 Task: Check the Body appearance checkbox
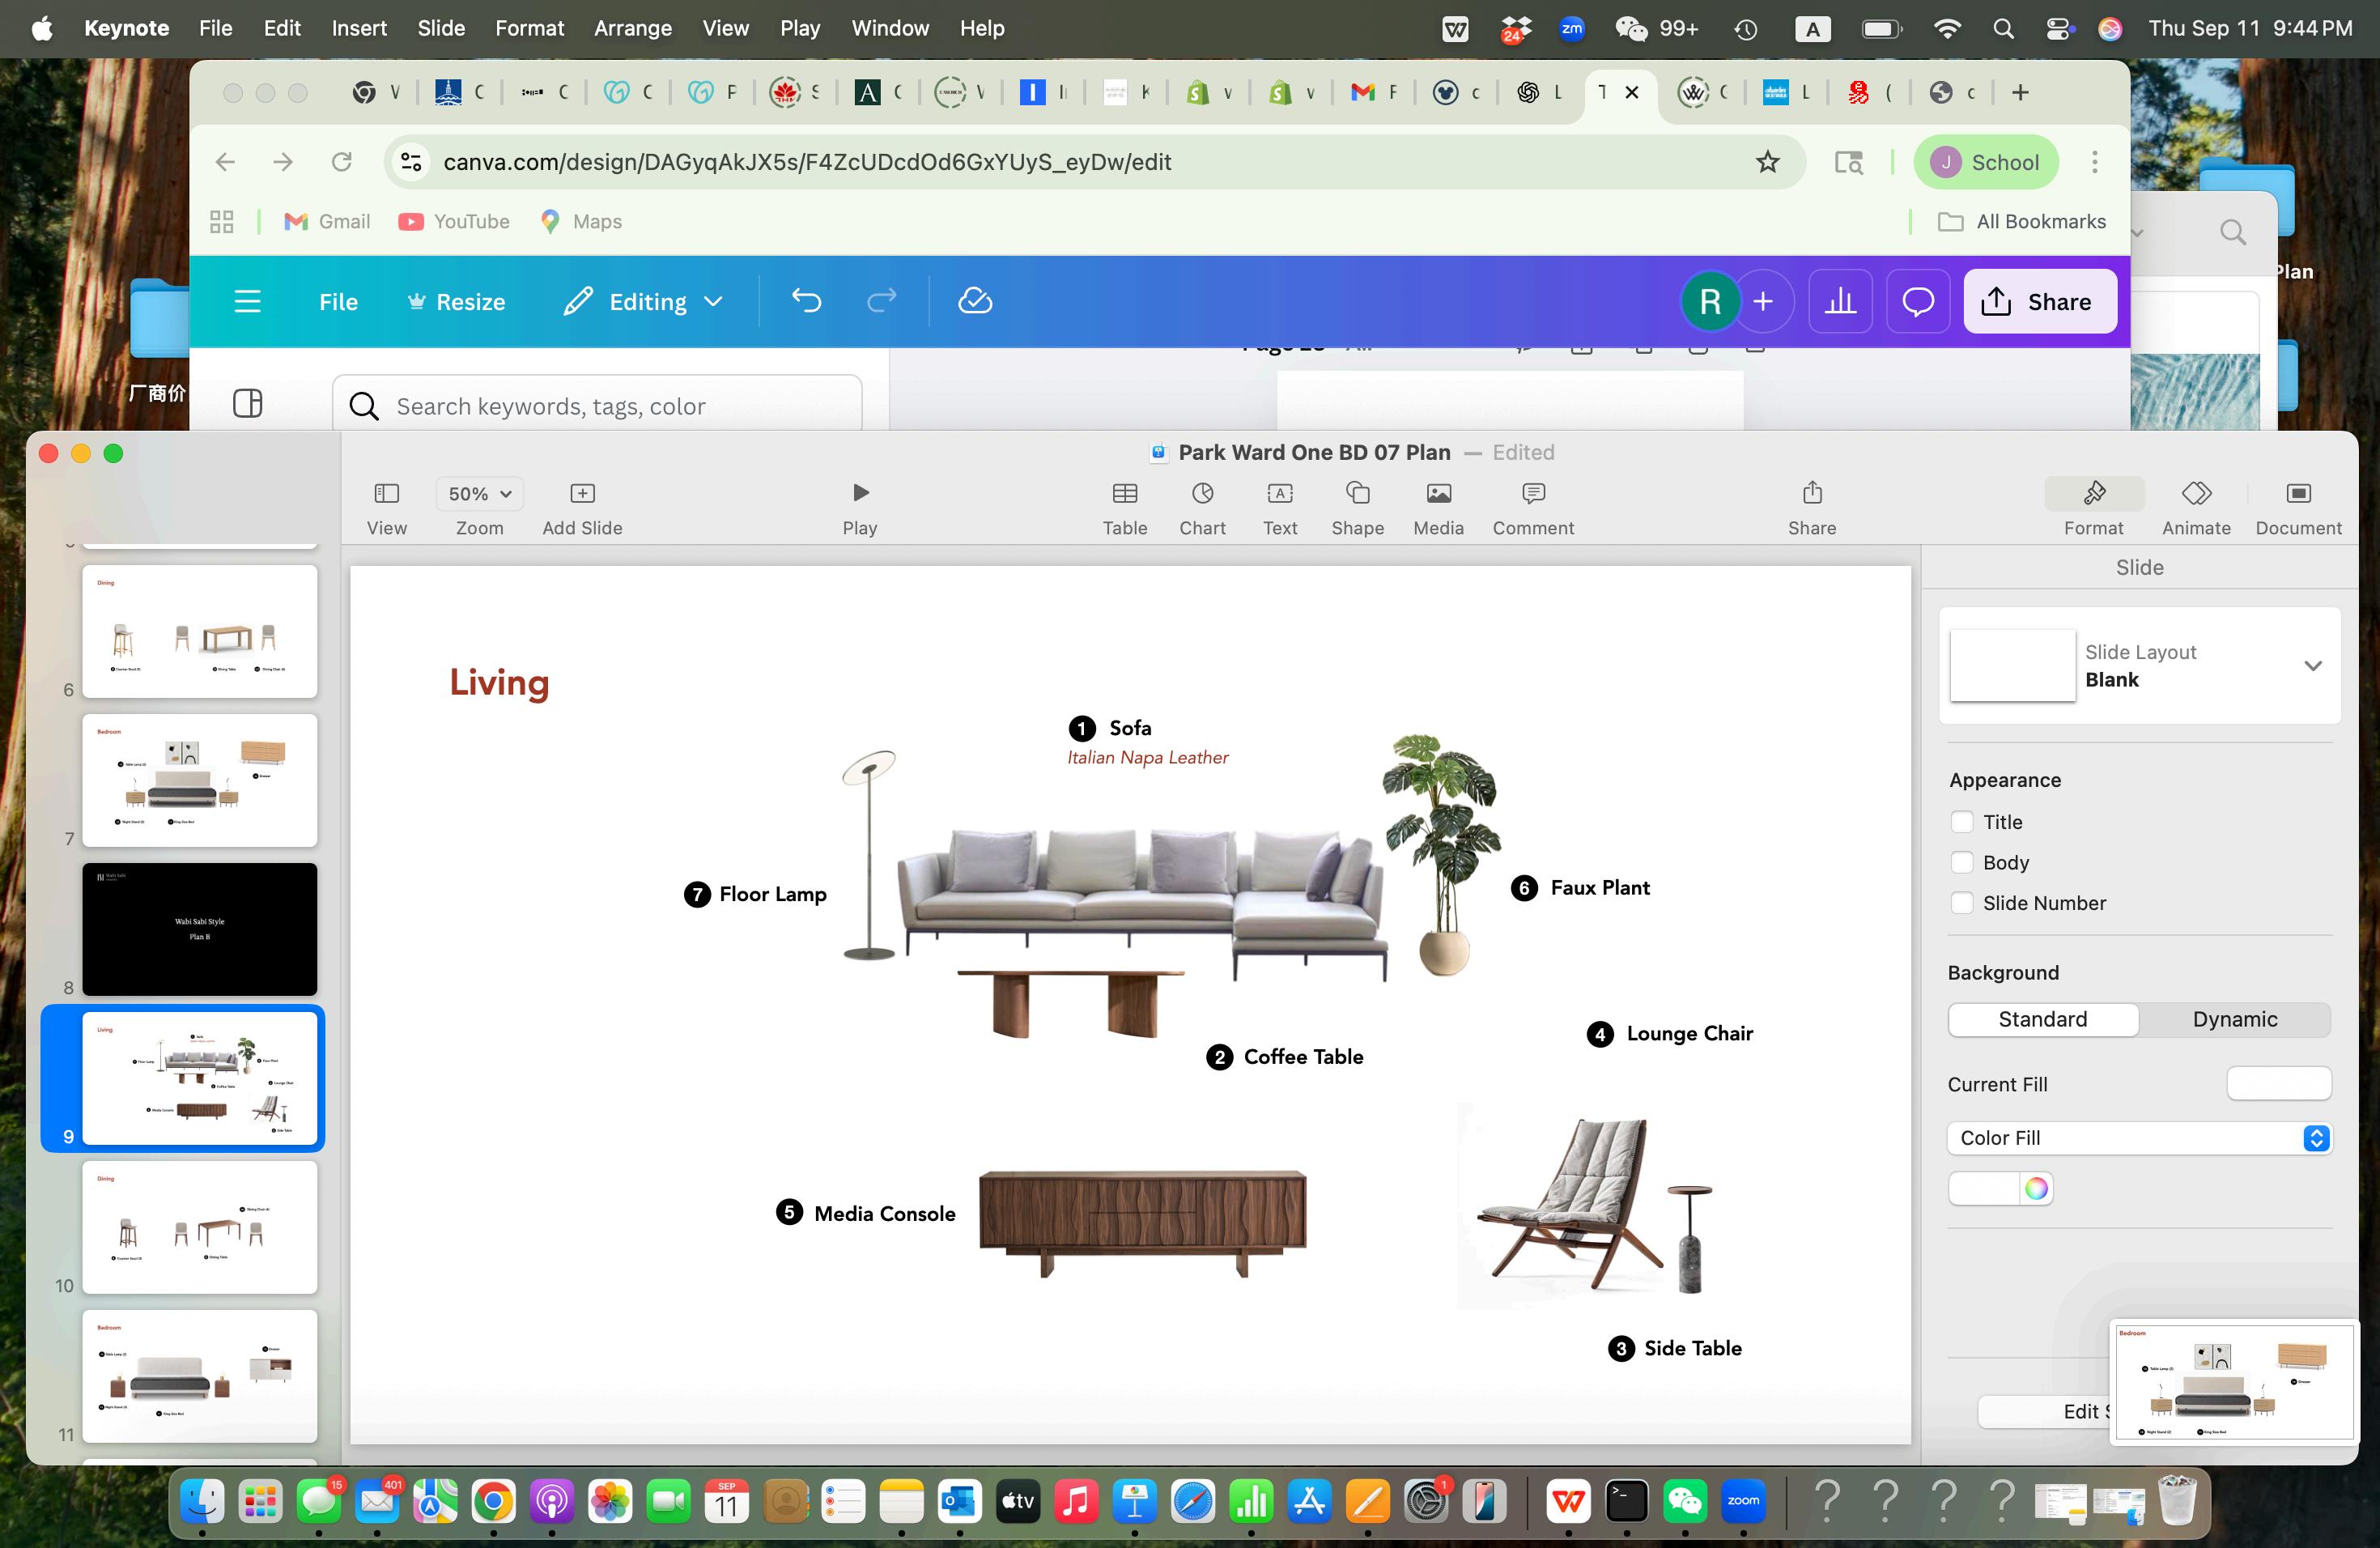pyautogui.click(x=1962, y=862)
